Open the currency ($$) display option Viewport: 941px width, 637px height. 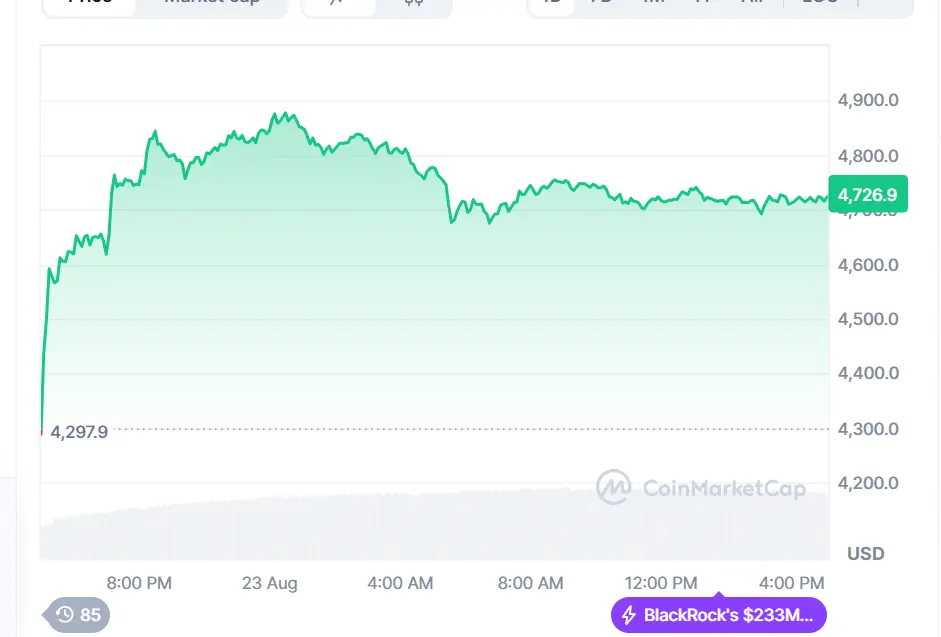coord(414,5)
